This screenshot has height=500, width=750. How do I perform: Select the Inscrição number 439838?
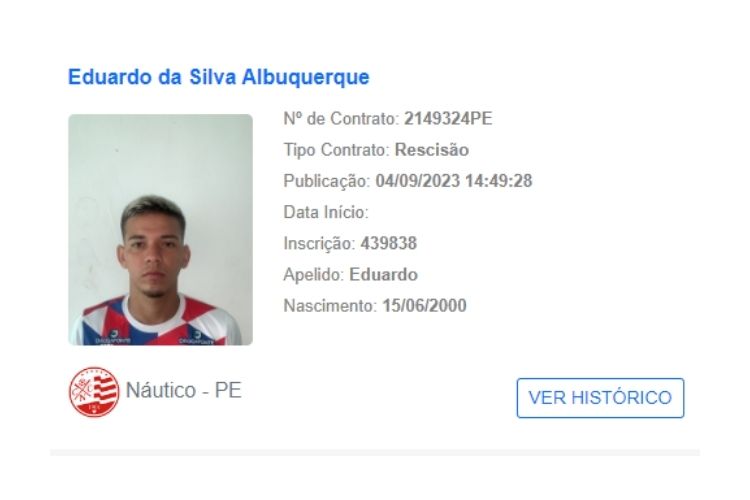[x=388, y=243]
